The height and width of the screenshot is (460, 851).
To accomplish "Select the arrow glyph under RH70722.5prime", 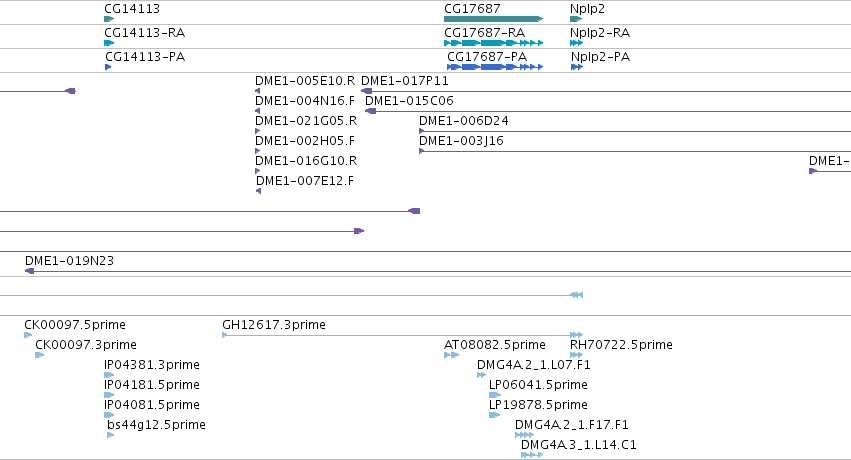I will [x=576, y=355].
